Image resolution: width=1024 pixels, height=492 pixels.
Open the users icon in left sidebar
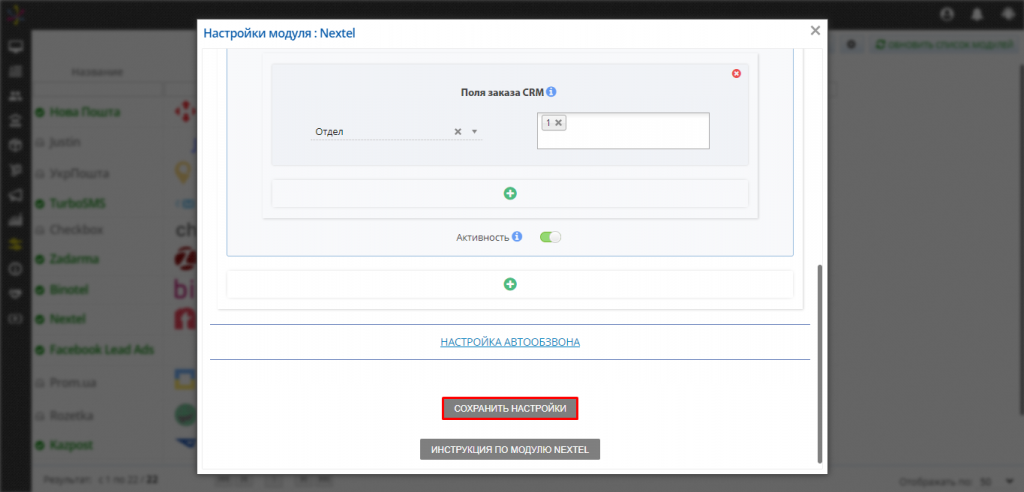[15, 96]
